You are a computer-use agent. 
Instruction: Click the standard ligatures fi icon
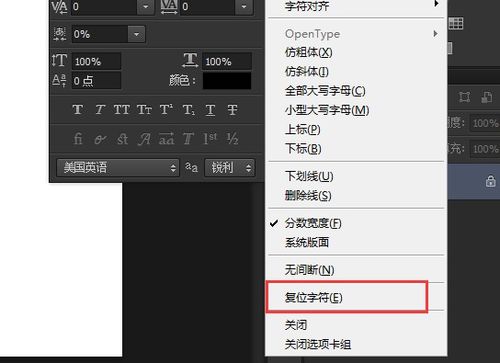click(78, 139)
